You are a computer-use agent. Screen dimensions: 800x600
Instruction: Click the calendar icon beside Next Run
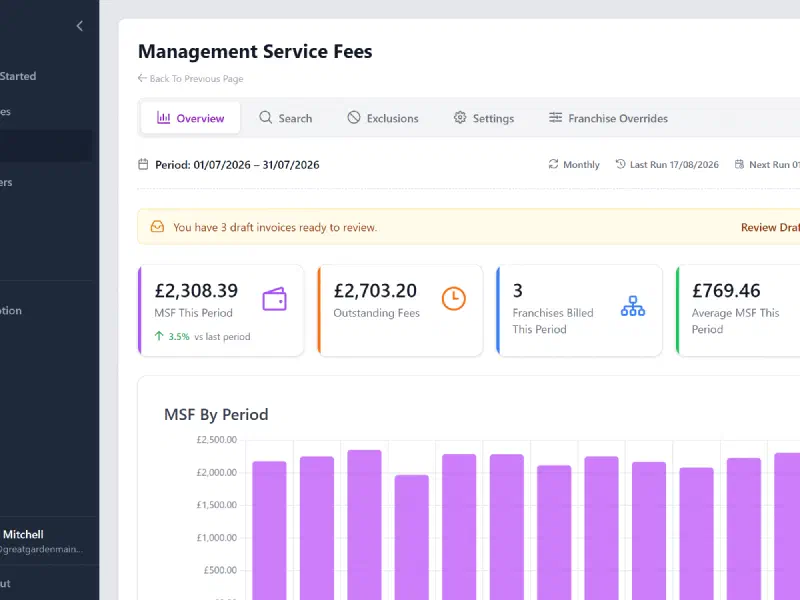[739, 164]
